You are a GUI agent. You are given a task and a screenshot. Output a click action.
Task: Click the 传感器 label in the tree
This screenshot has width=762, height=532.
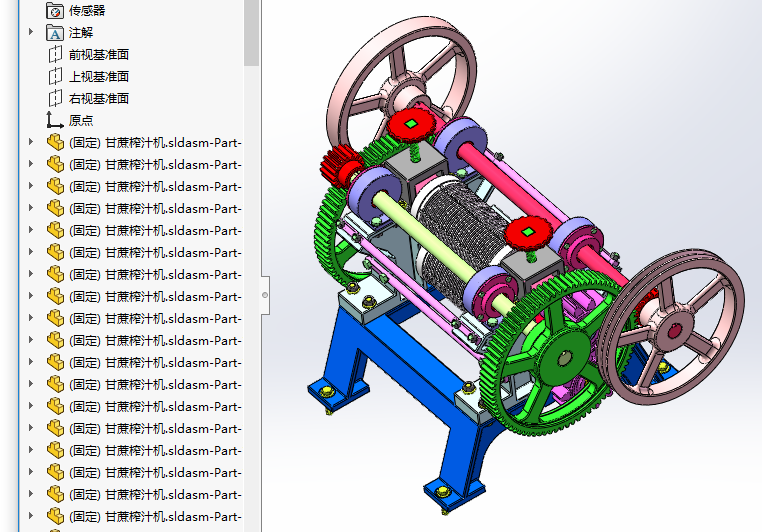point(87,11)
